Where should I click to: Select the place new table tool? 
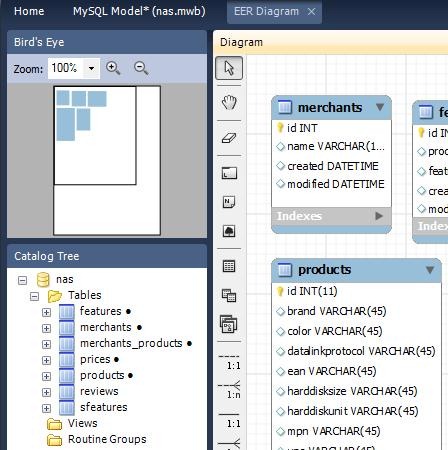[x=229, y=266]
